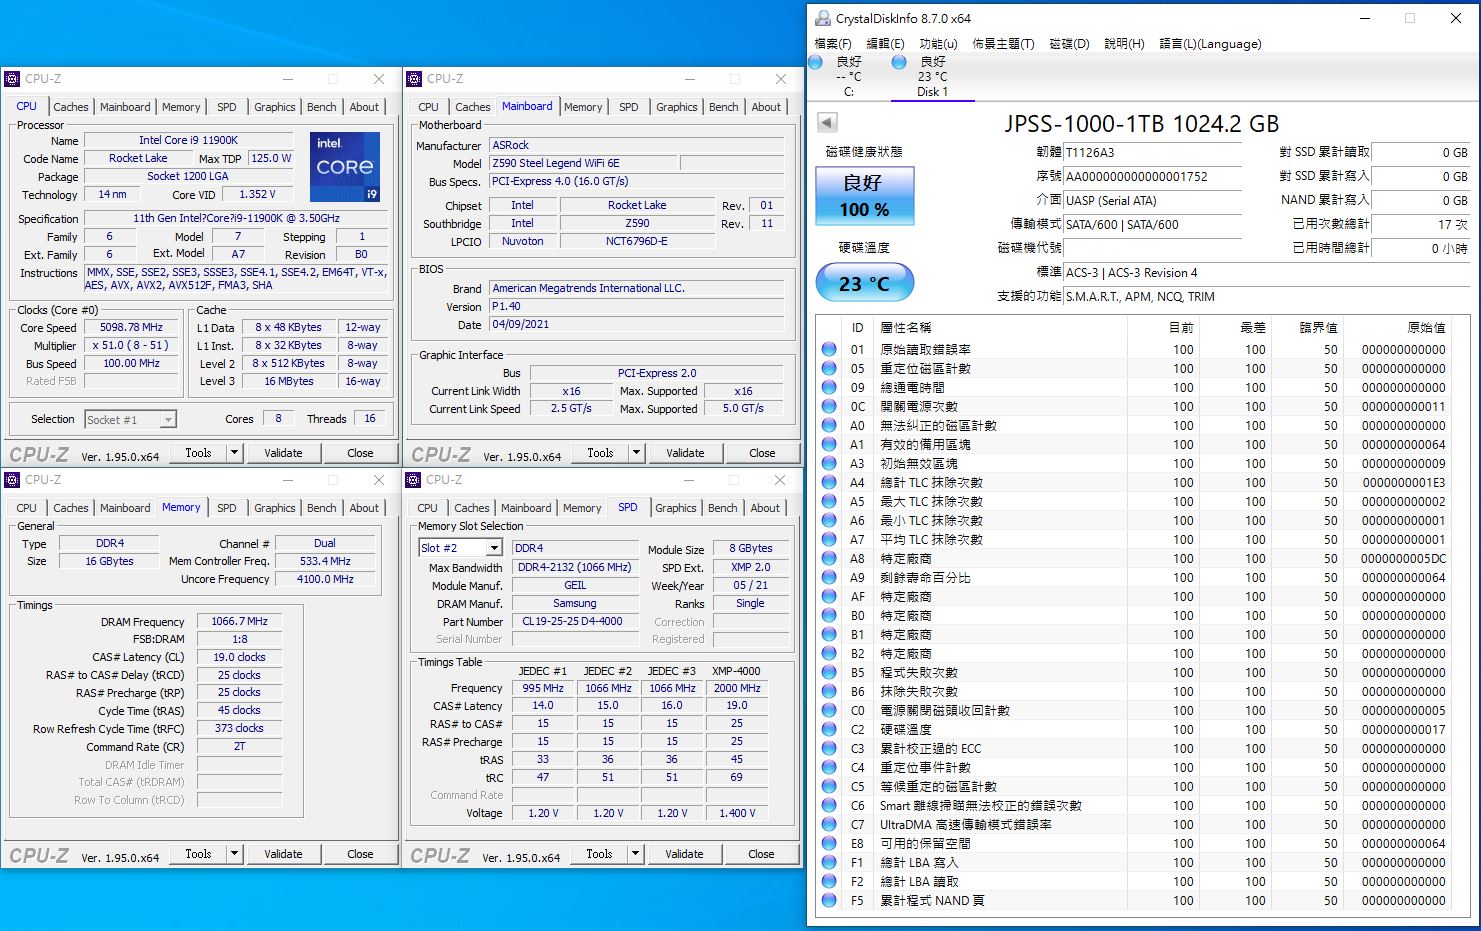Click the Tools button in the Memory-tab window
The height and width of the screenshot is (931, 1481).
point(198,854)
